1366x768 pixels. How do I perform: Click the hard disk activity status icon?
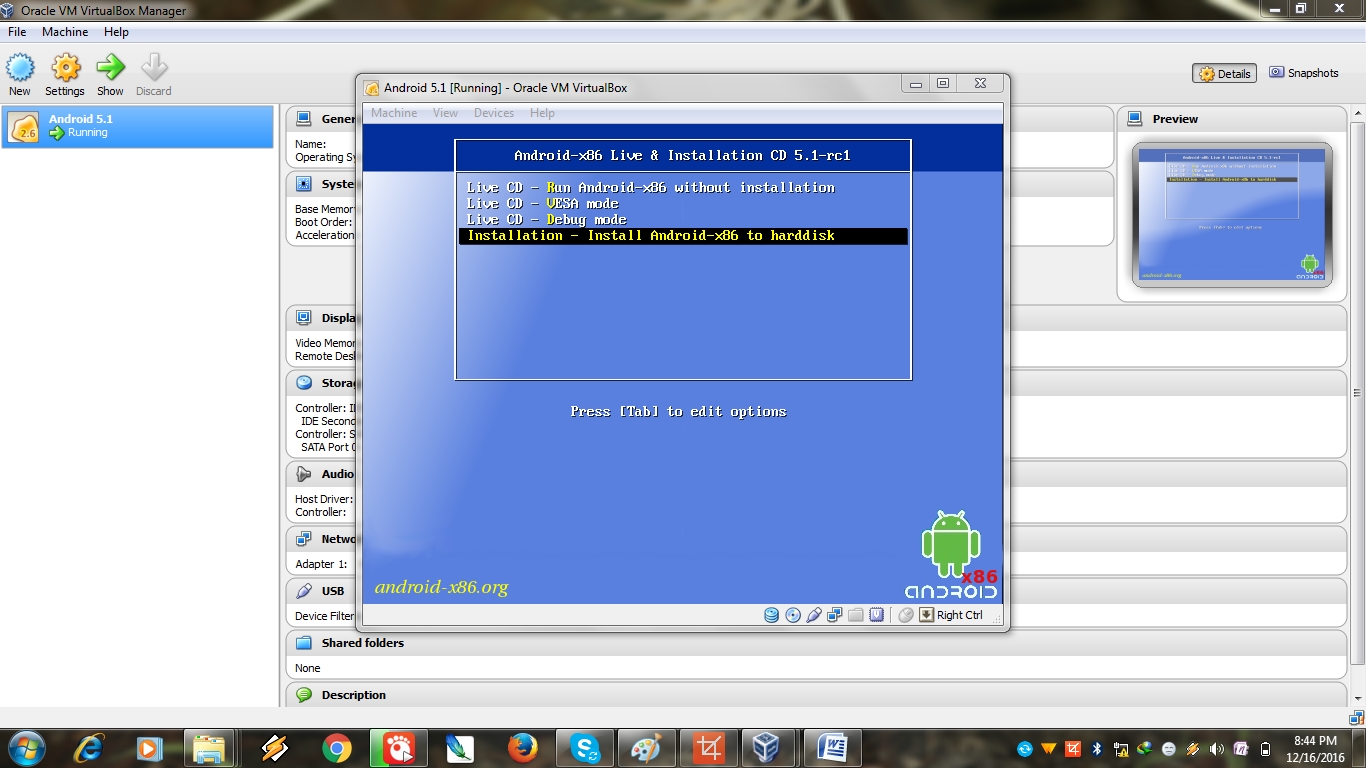(772, 615)
